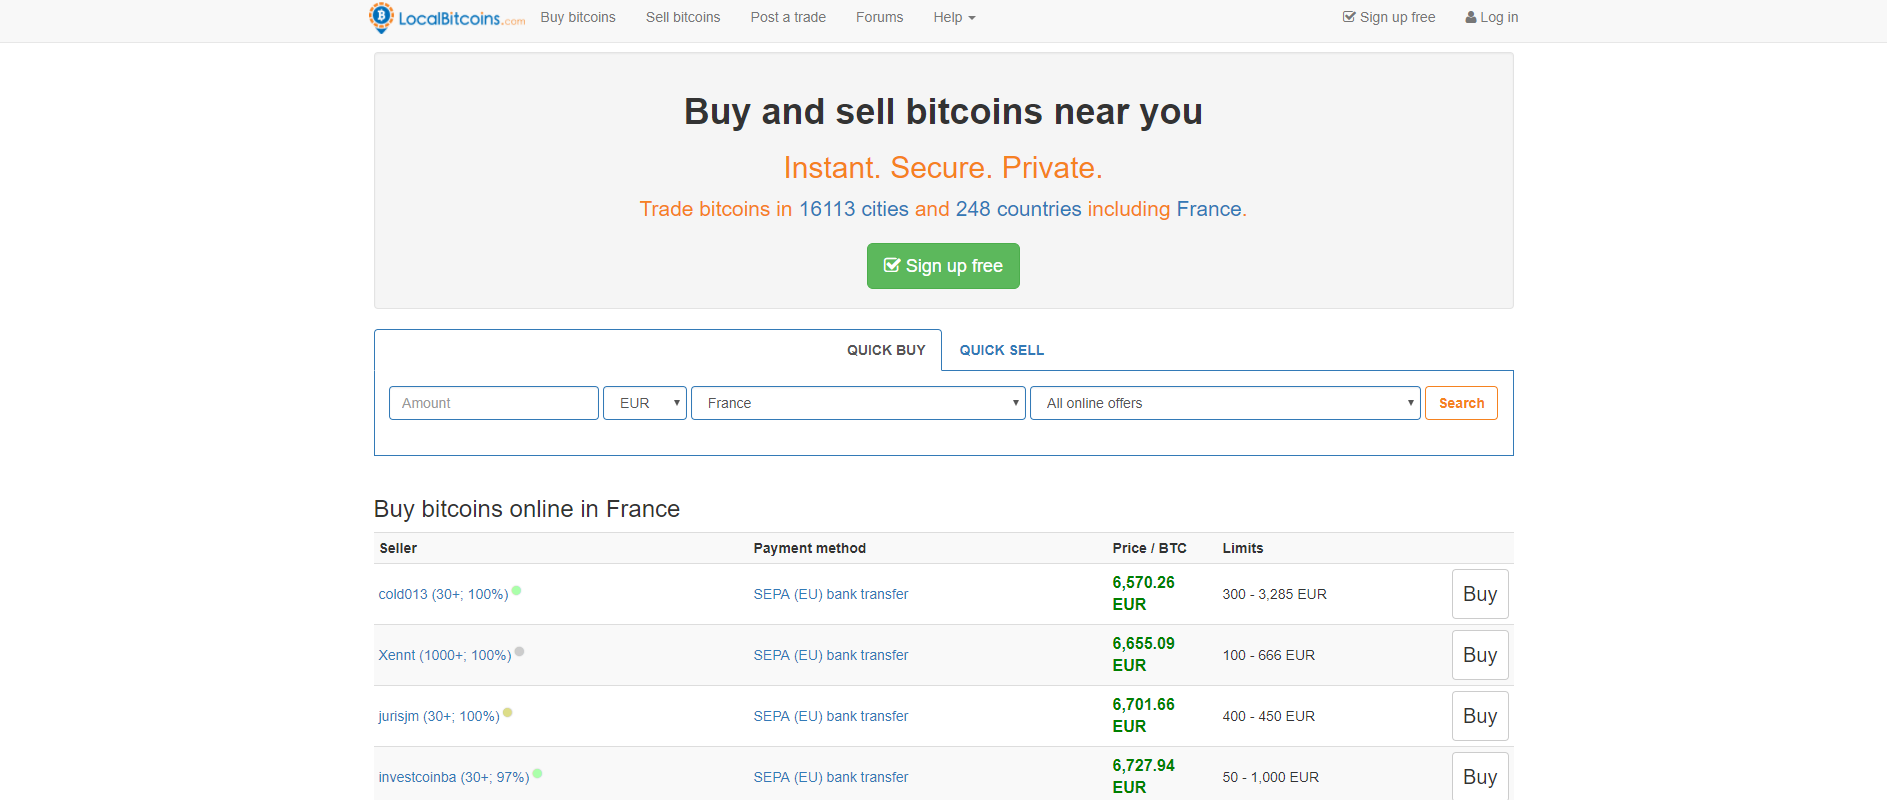Screen dimensions: 1887x800
Task: Switch to the QUICK SELL tab
Action: pyautogui.click(x=1002, y=350)
